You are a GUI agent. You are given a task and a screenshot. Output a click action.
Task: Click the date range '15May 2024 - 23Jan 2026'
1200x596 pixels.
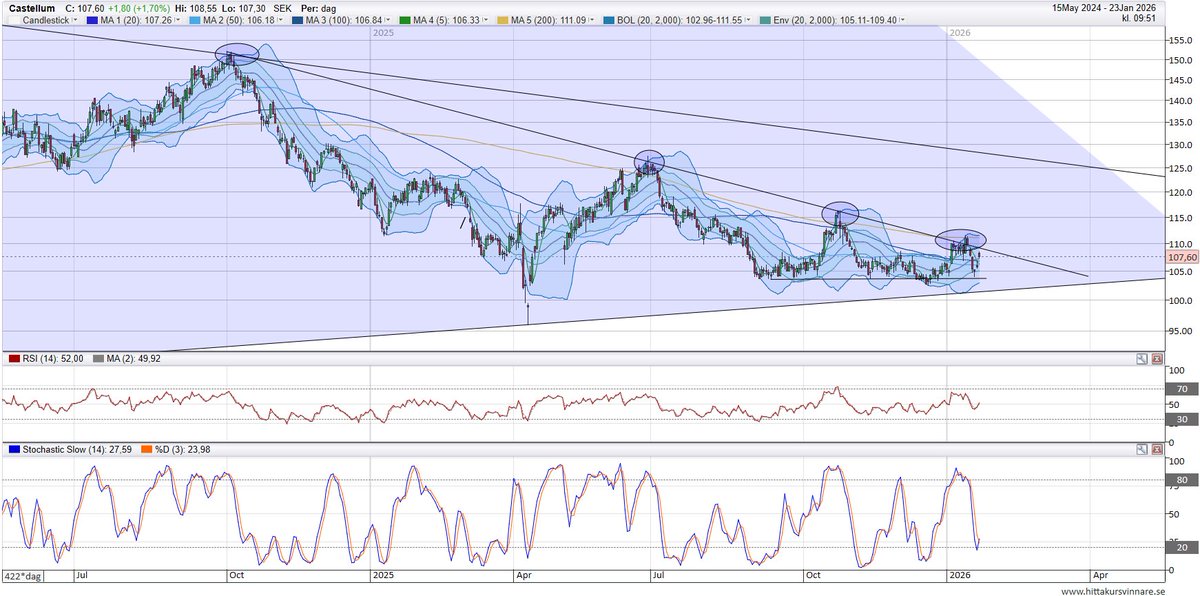(1104, 8)
